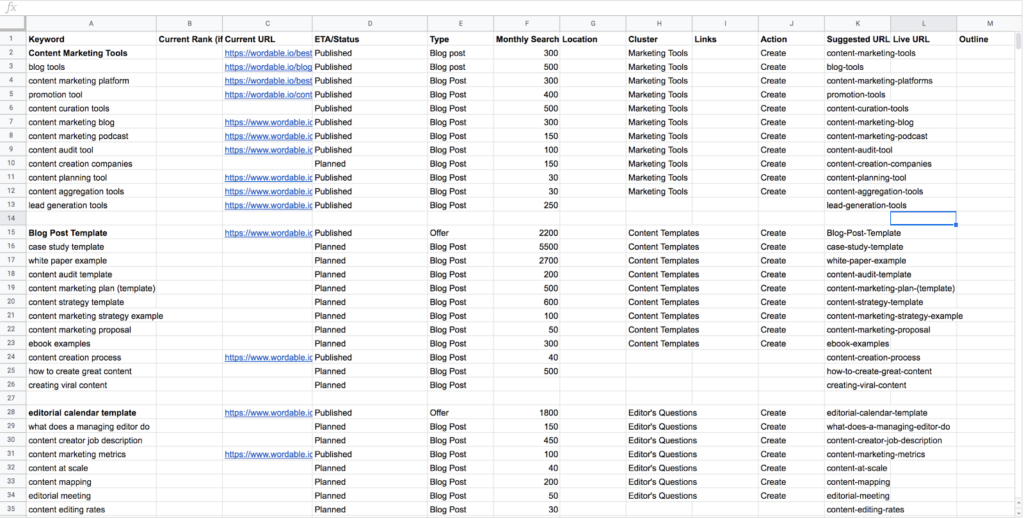Select the "content mapping" keyword cell

(x=91, y=482)
